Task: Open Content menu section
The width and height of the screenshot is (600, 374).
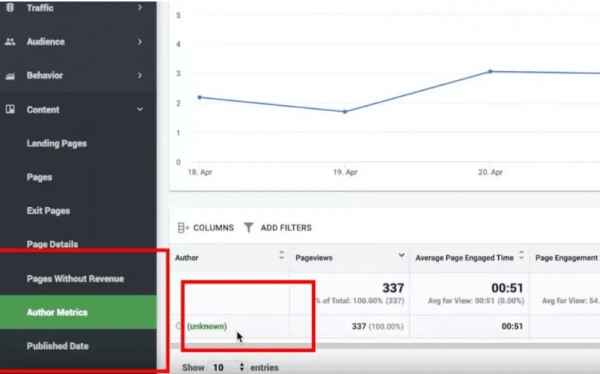Action: [78, 109]
